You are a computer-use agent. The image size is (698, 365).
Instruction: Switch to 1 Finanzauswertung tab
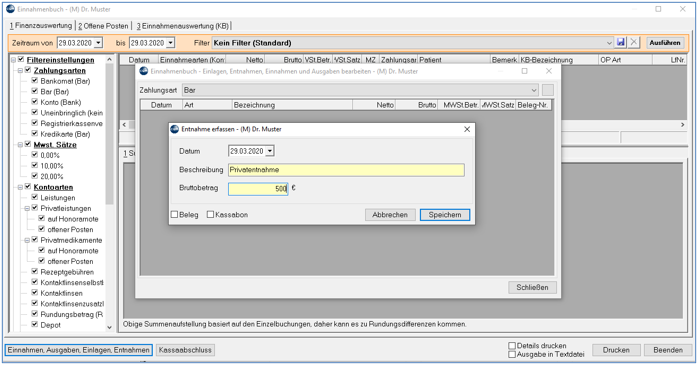[x=41, y=26]
